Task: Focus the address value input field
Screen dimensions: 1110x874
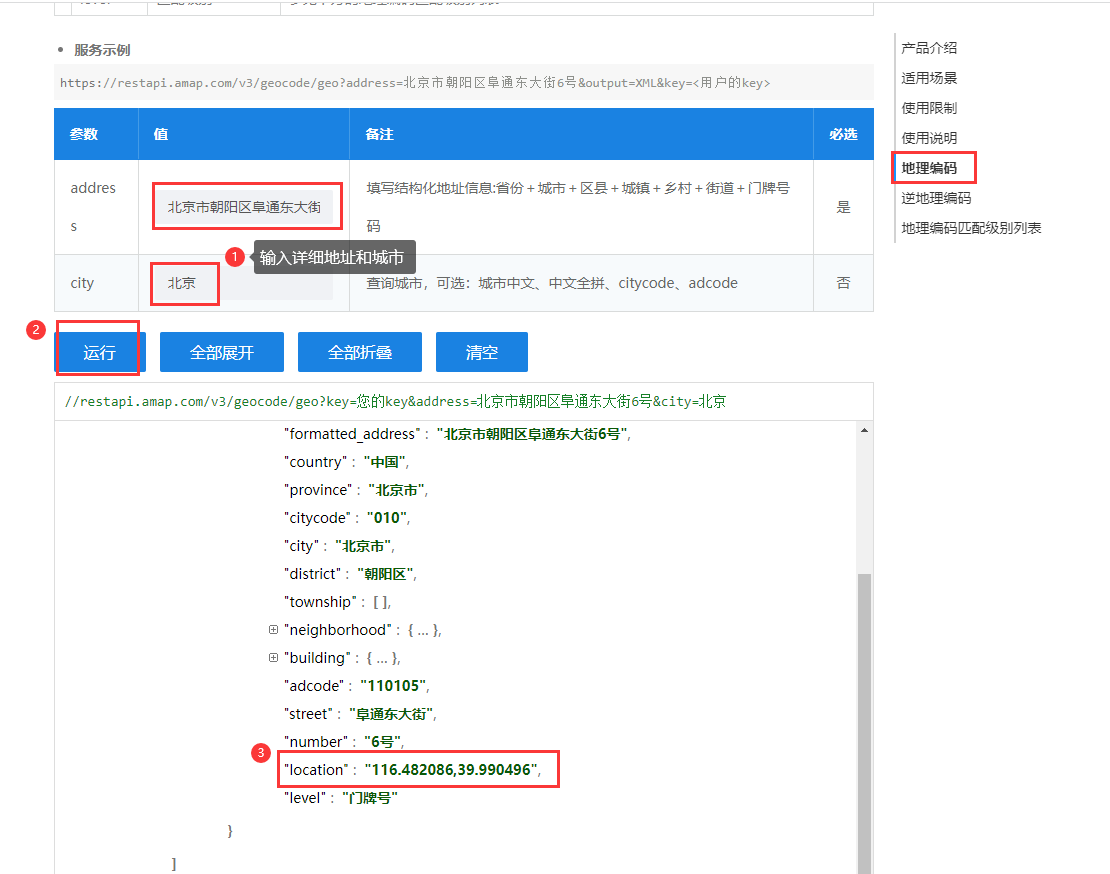Action: [244, 207]
